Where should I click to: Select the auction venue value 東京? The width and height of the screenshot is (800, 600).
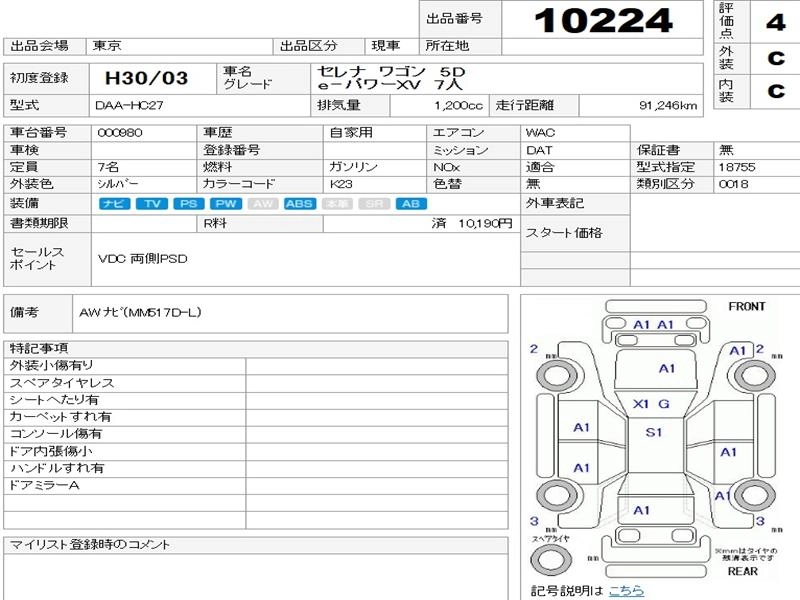point(107,46)
